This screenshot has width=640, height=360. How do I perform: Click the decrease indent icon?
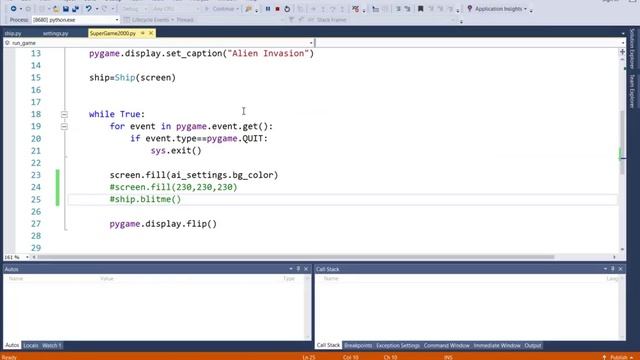pyautogui.click(x=398, y=9)
